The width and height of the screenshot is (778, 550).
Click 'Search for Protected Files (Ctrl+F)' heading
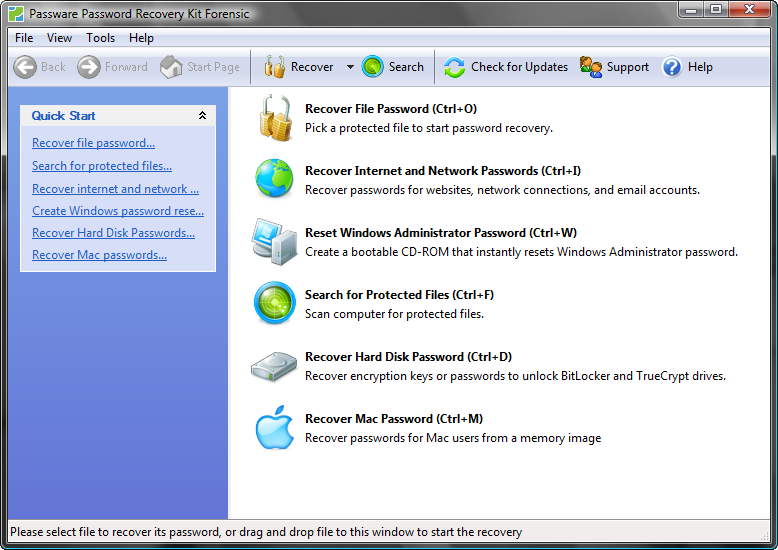point(399,295)
